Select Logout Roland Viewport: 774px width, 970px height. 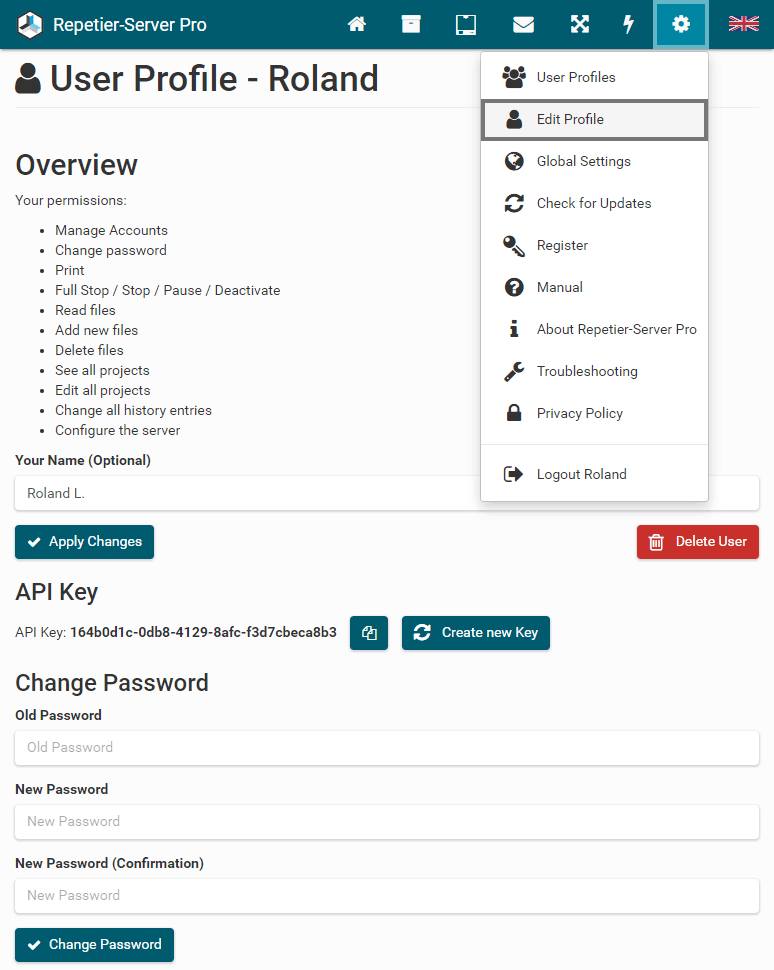581,474
